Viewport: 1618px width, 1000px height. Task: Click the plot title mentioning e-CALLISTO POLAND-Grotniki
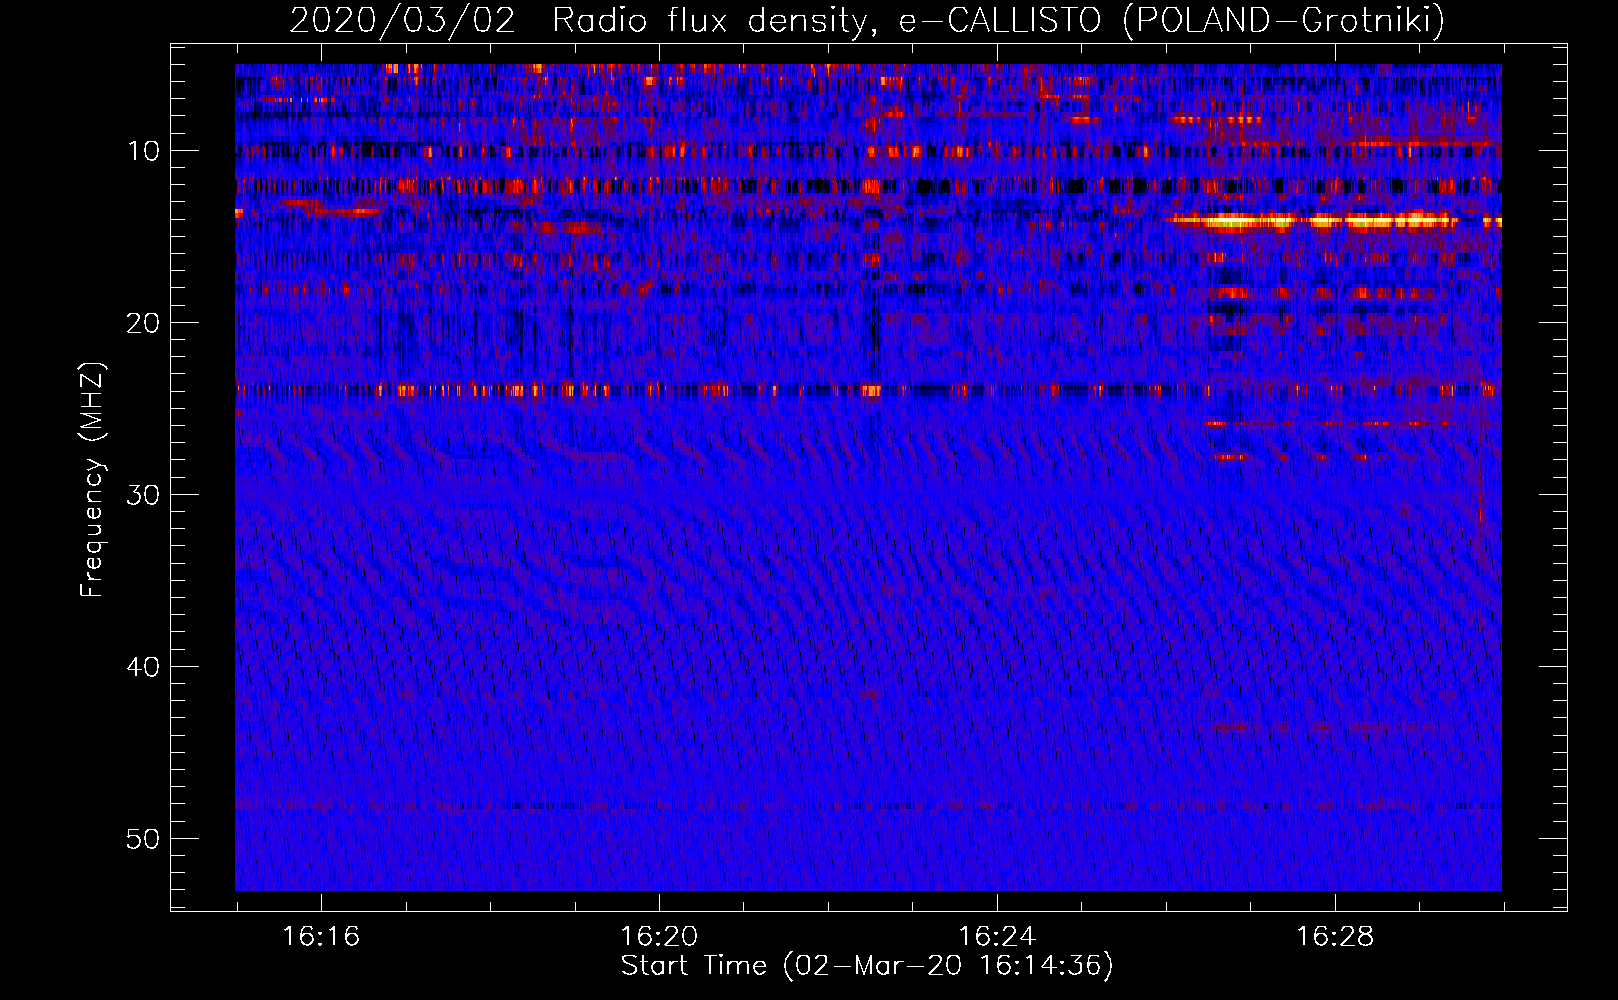(867, 20)
